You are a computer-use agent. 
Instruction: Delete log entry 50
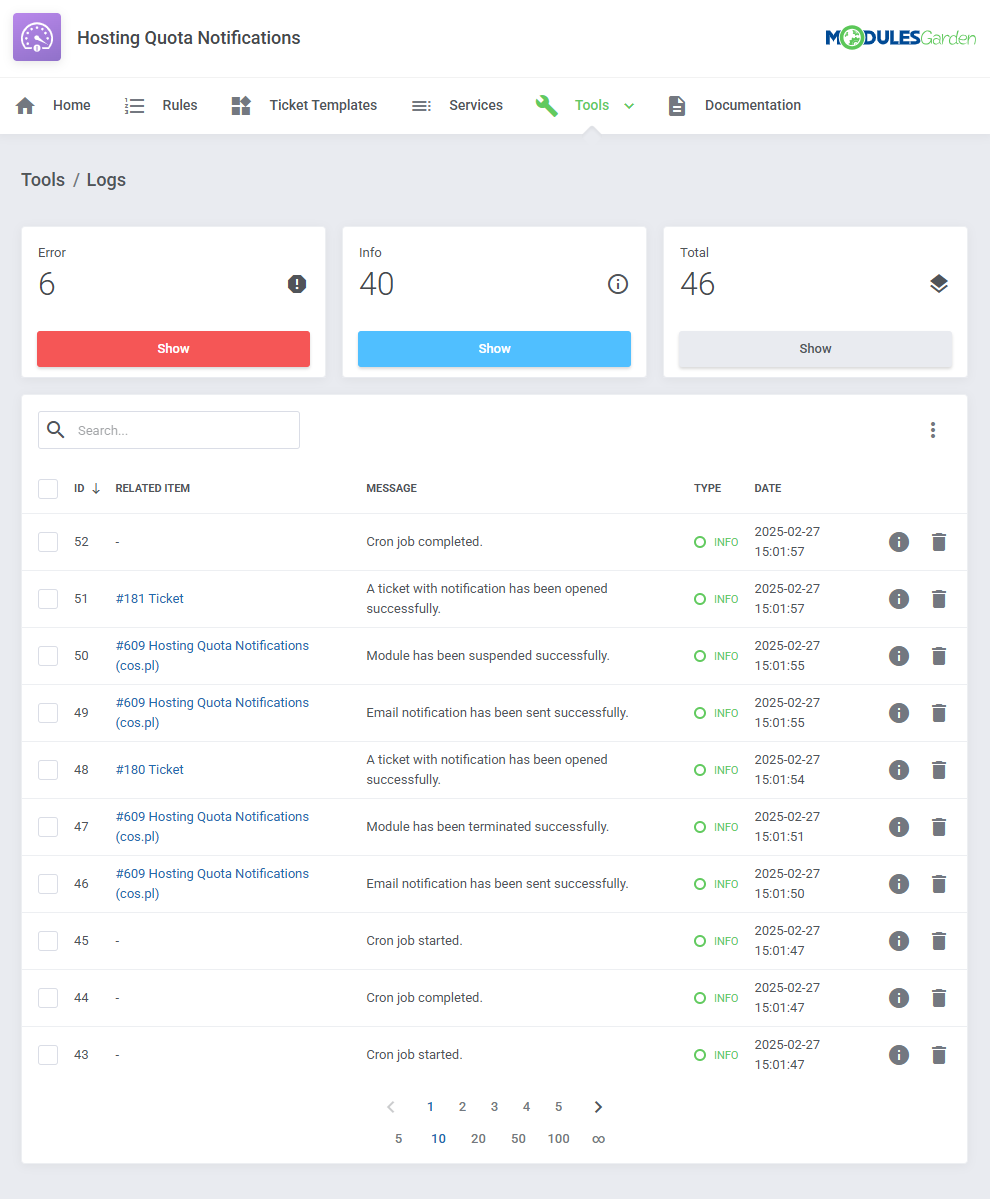(x=939, y=656)
